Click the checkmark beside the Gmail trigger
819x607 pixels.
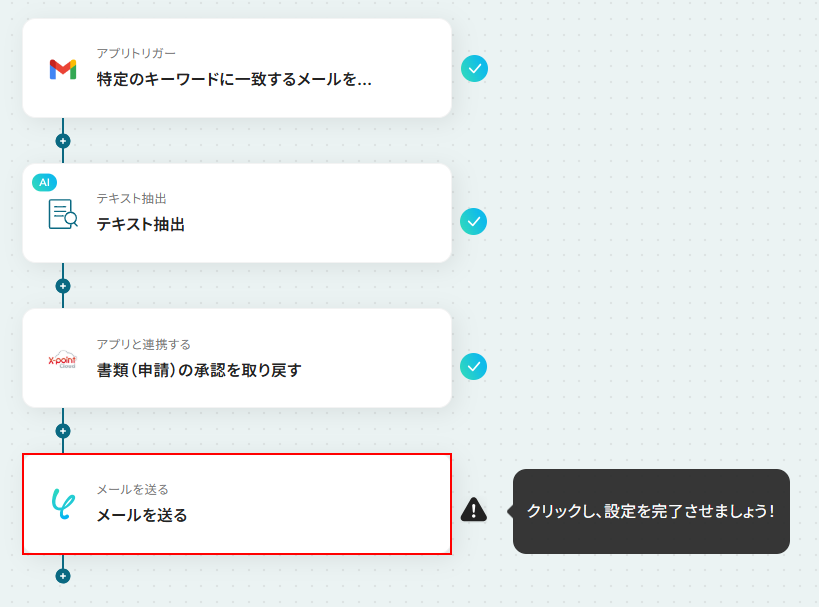474,68
